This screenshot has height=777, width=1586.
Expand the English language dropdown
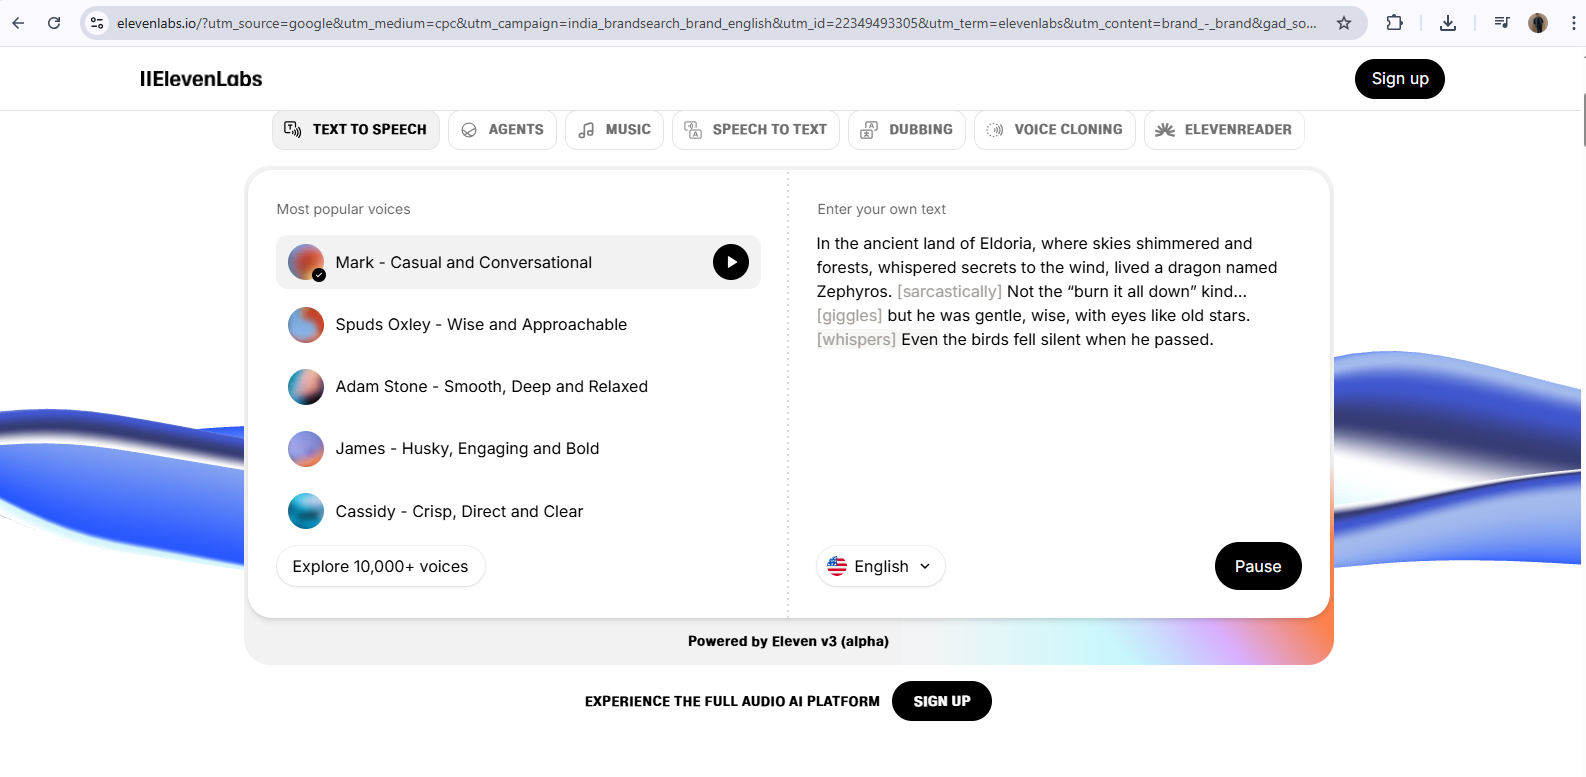click(881, 566)
